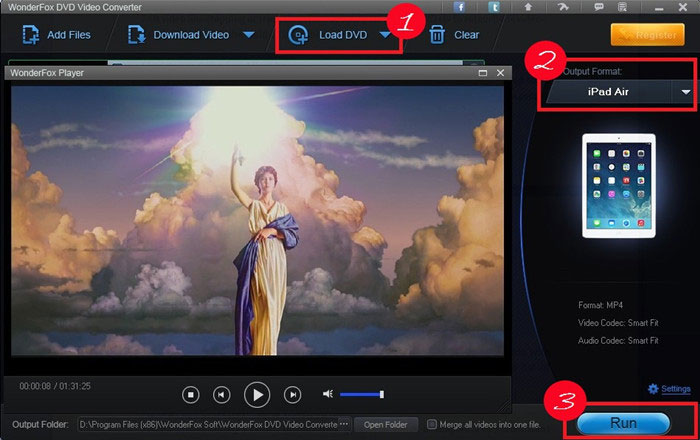Click the Settings gear icon
Viewport: 700px width, 440px height.
[653, 389]
